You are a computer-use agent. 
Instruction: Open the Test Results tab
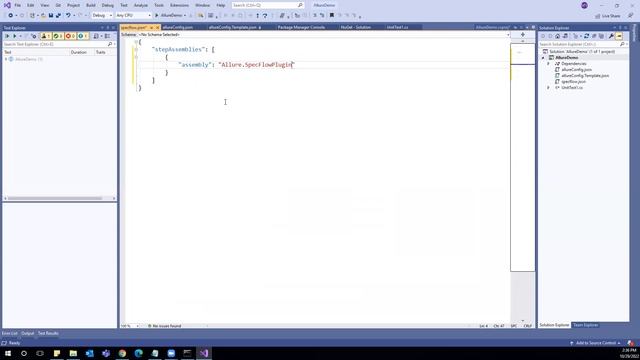click(x=48, y=333)
